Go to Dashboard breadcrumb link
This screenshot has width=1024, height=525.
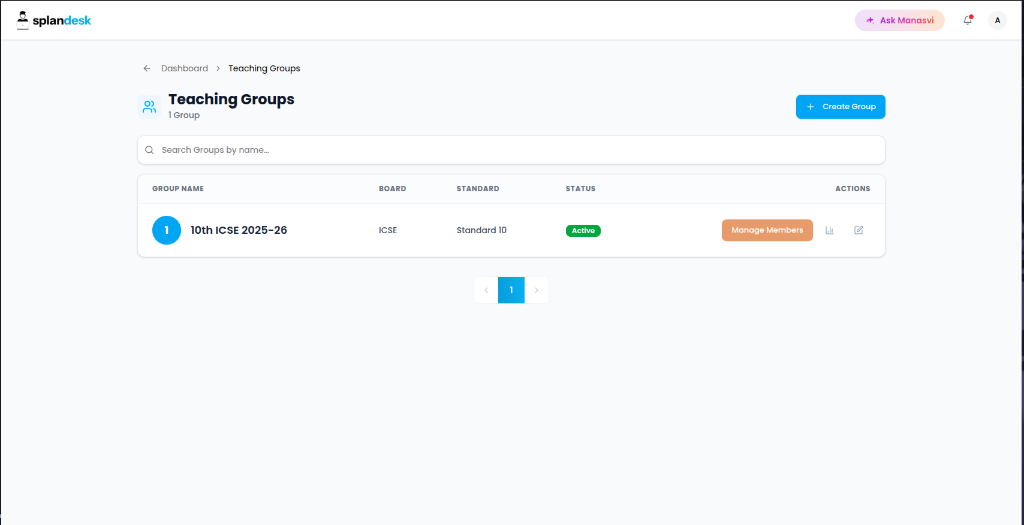(x=185, y=68)
